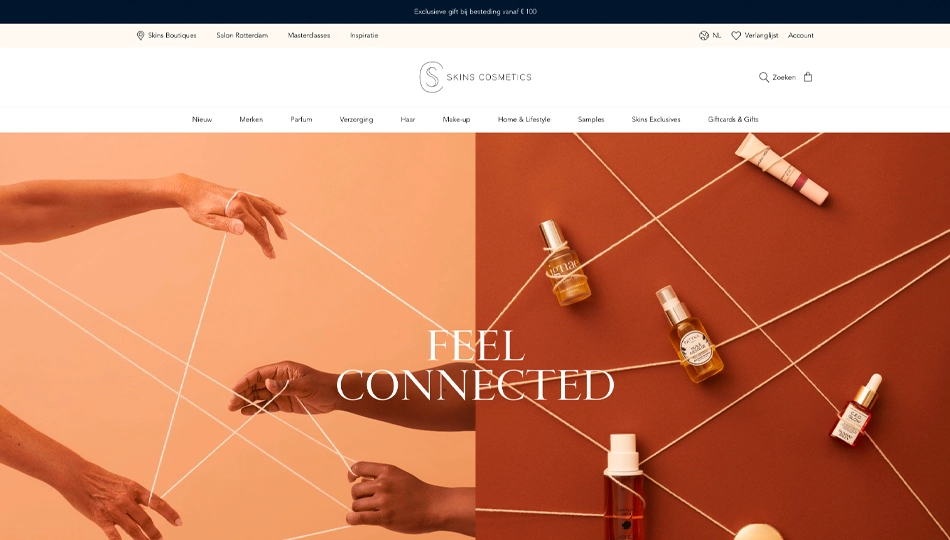The image size is (950, 540).
Task: Click the search magnifier icon
Action: coord(764,77)
